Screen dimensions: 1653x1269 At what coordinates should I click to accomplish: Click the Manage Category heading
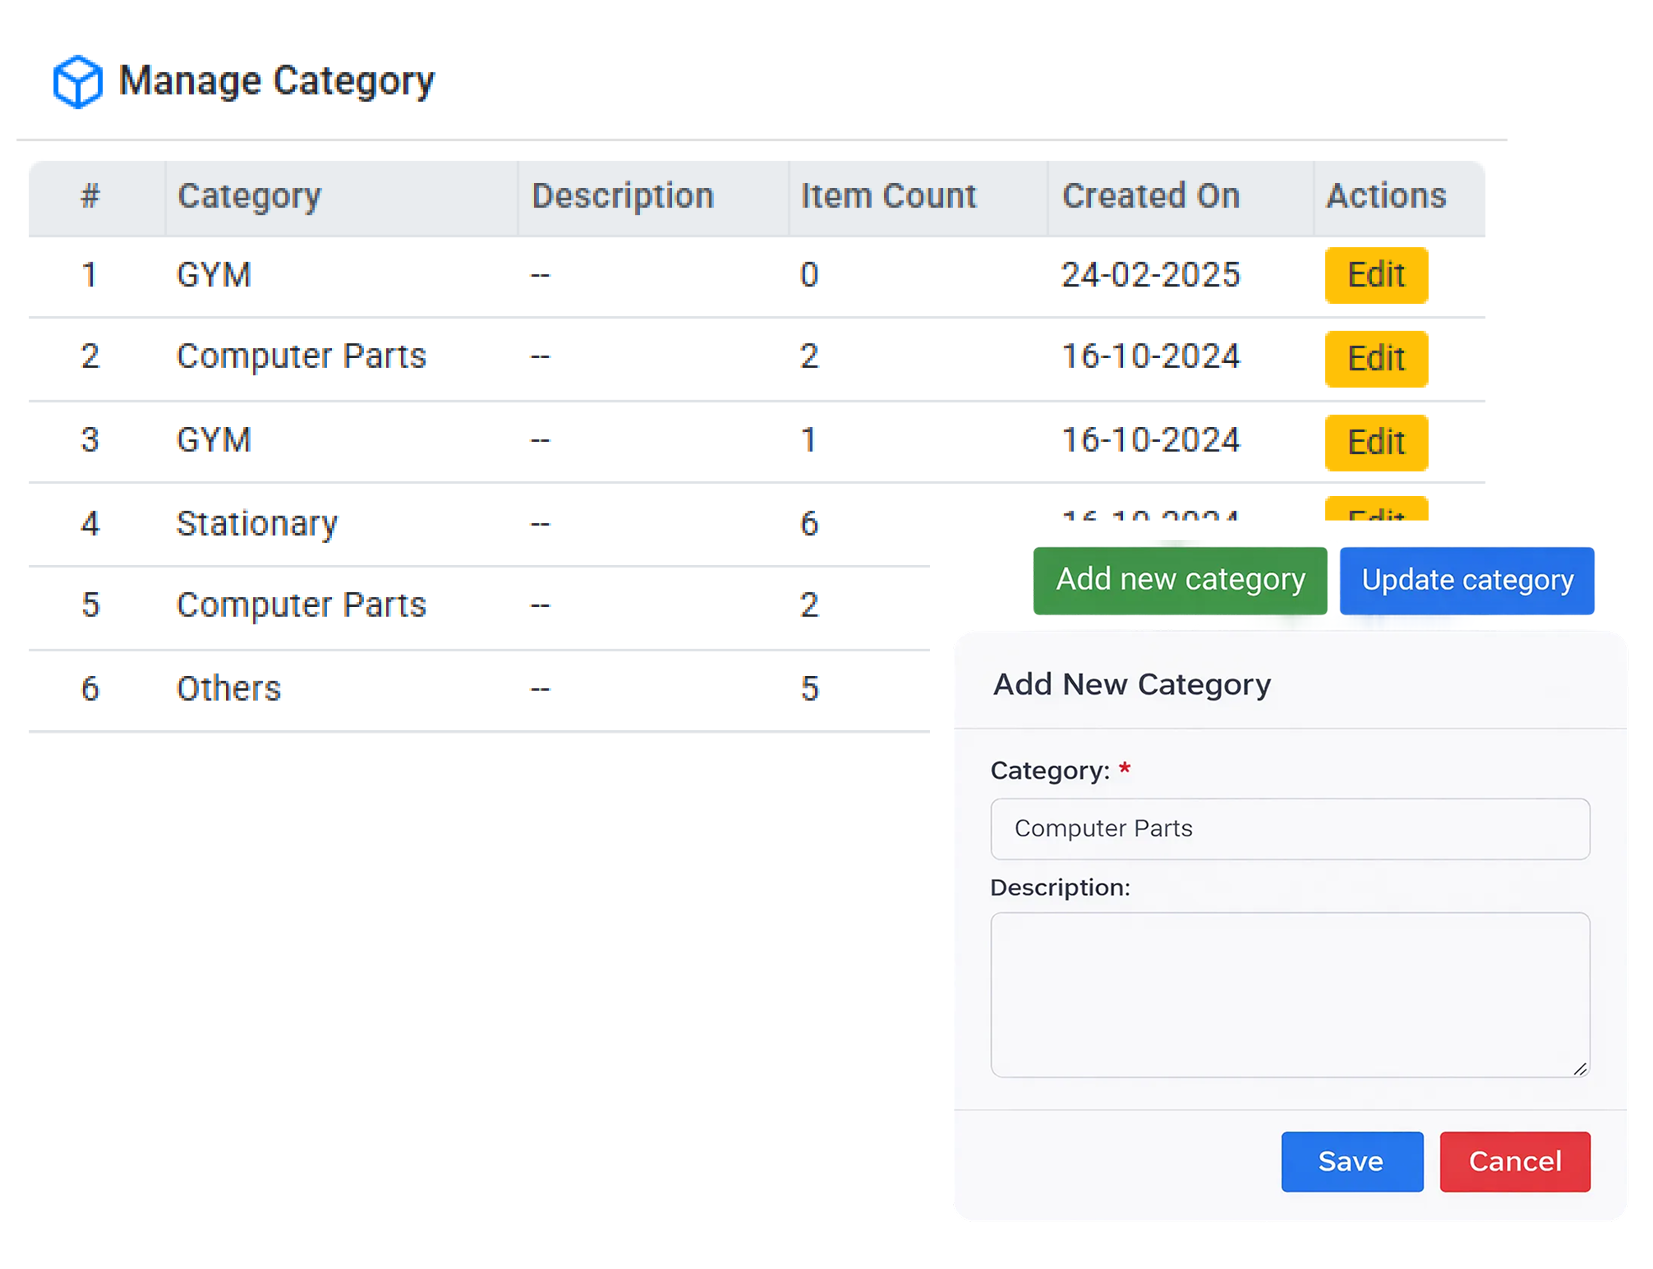(x=277, y=80)
